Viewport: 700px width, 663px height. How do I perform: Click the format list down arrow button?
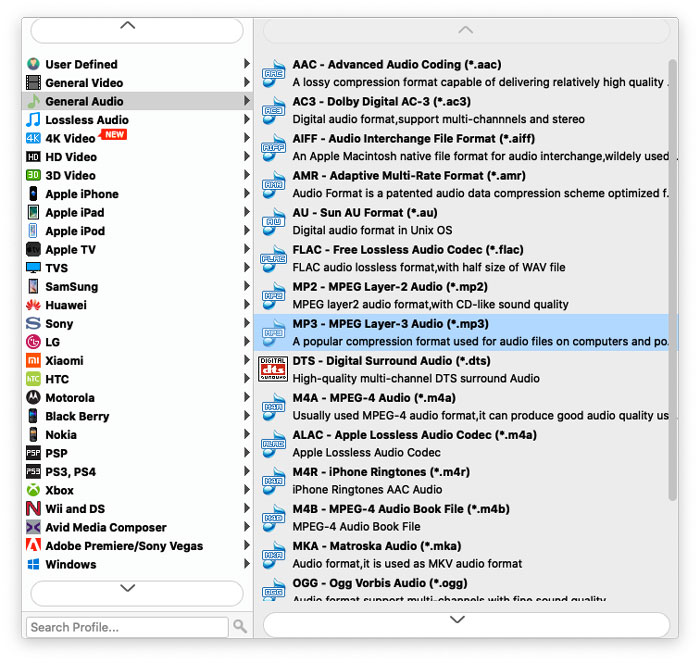click(467, 624)
